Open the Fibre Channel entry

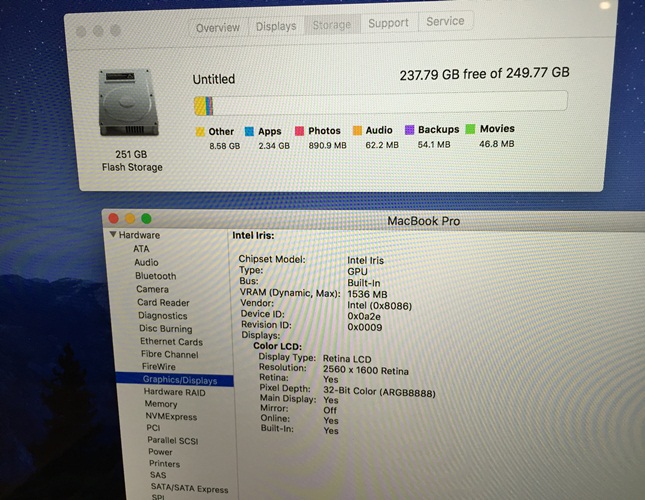click(169, 354)
